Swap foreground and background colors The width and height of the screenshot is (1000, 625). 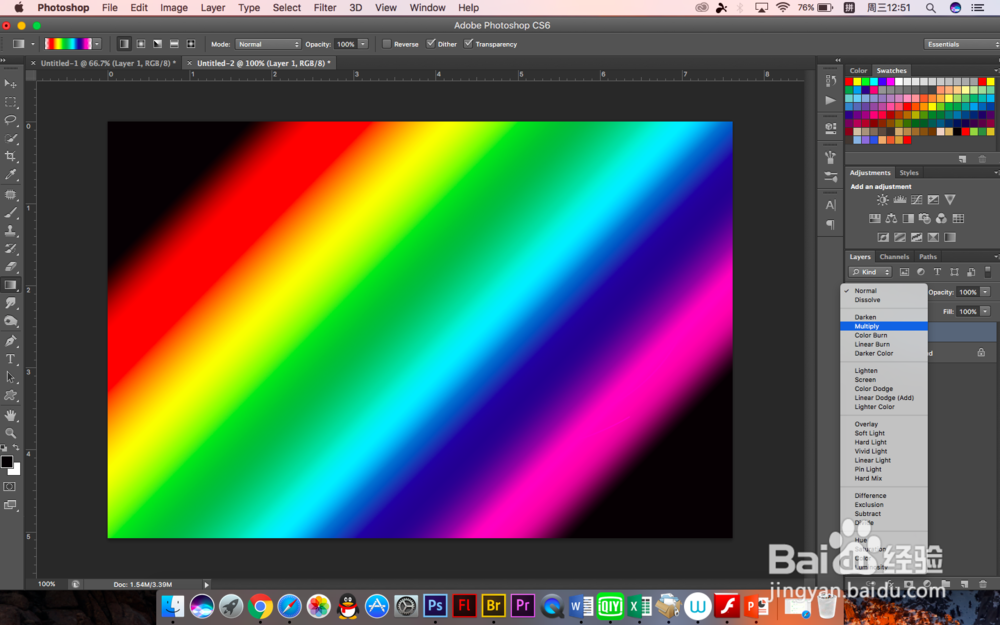click(16, 448)
